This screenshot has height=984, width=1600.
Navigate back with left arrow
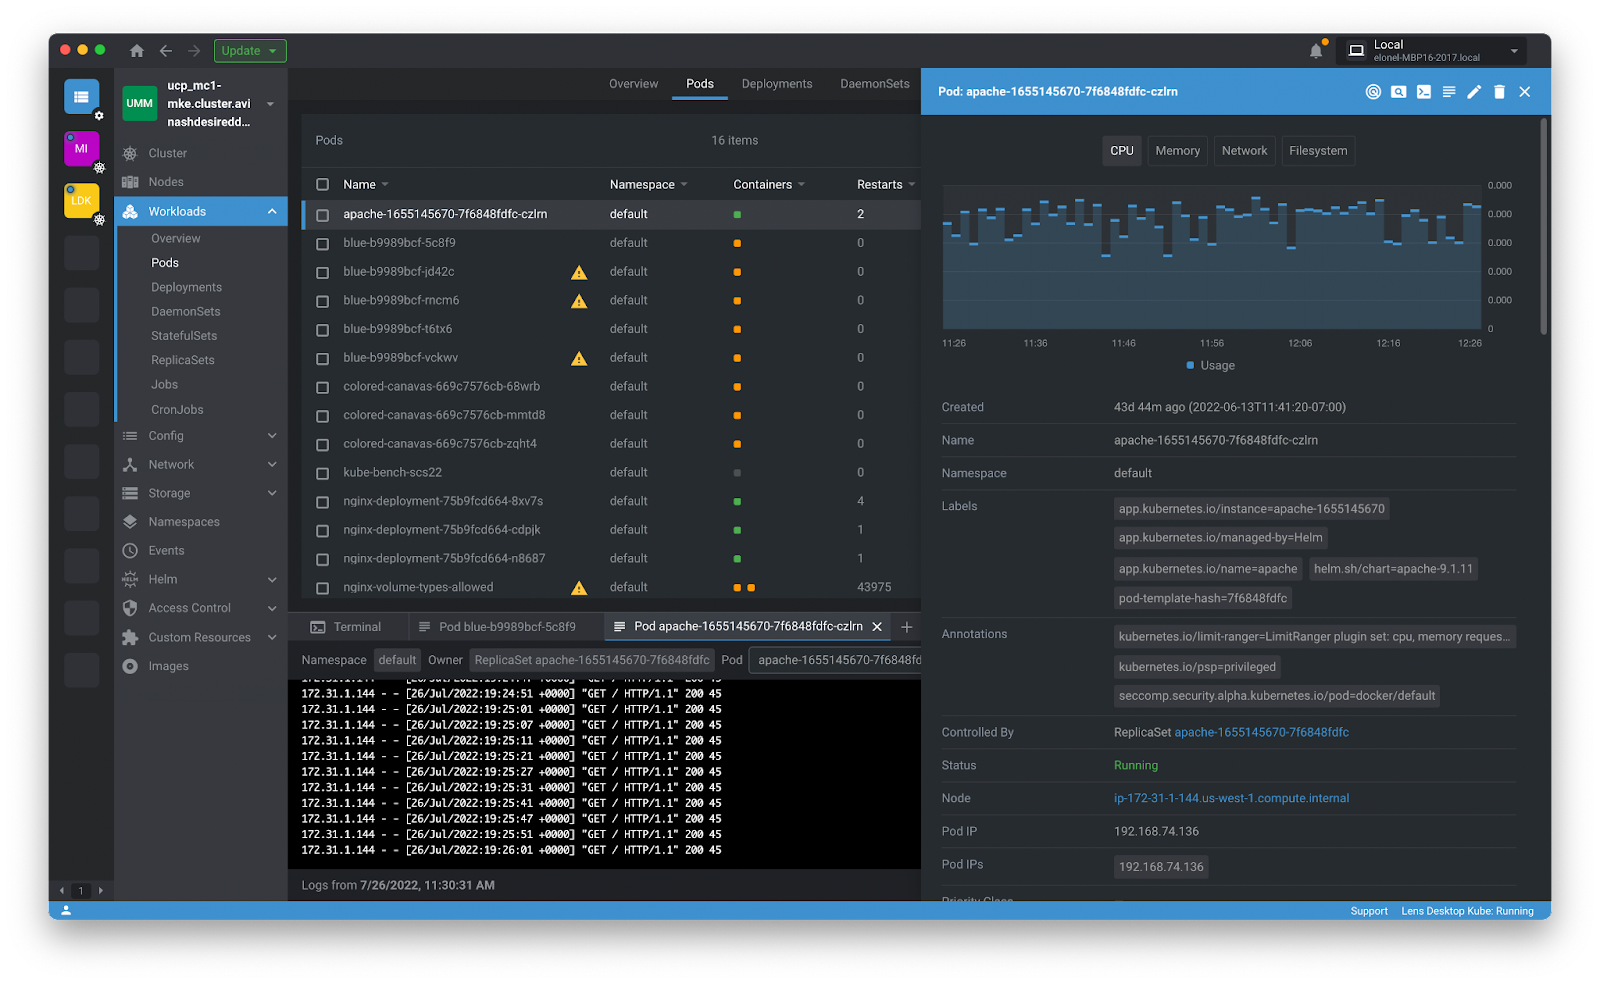[x=166, y=51]
